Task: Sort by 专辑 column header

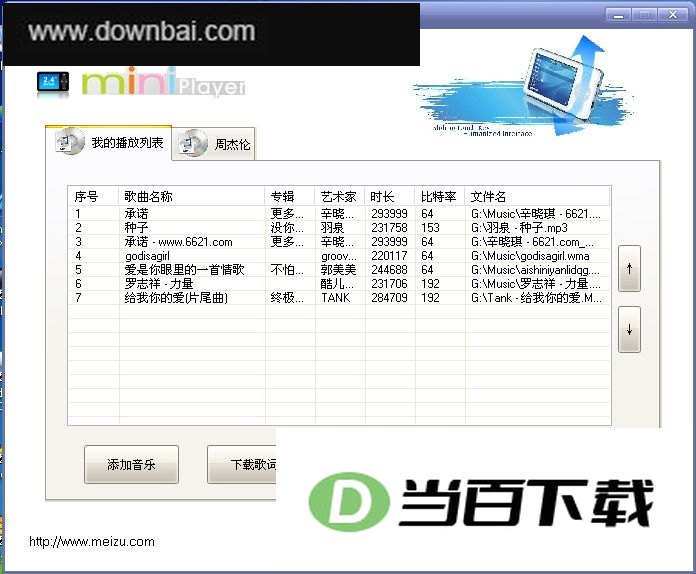Action: point(290,196)
